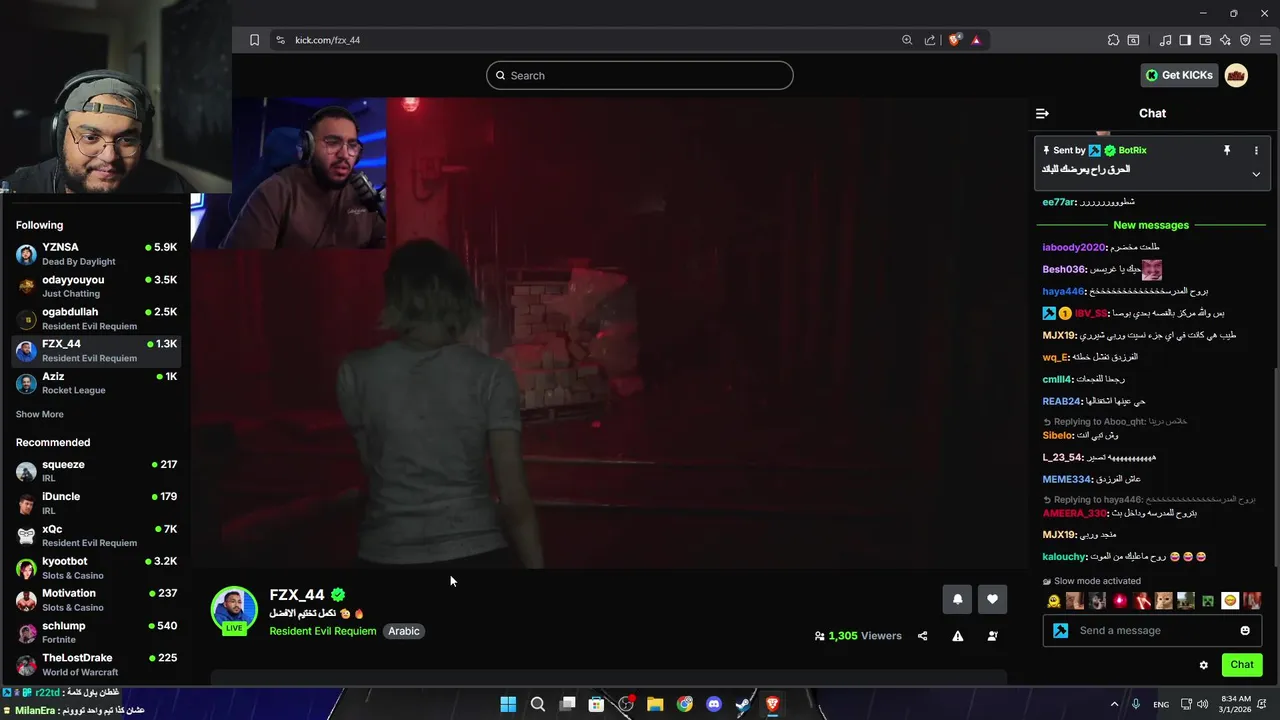Toggle the taskbar microphone icon
This screenshot has height=720, width=1280.
1136,704
